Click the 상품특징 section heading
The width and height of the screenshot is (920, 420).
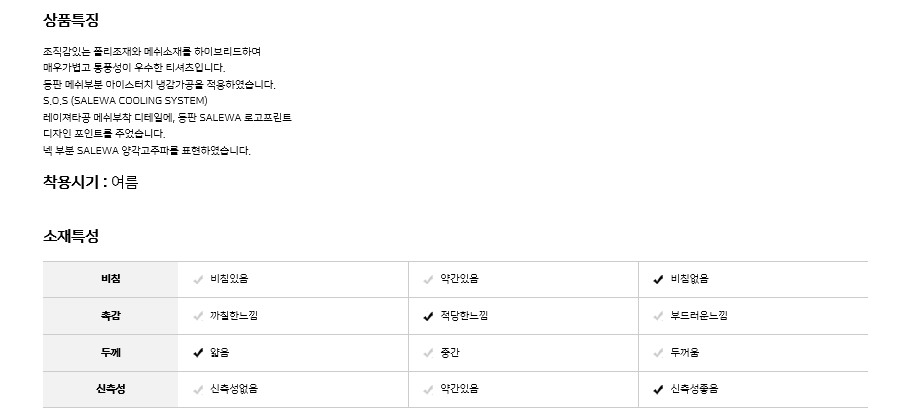click(71, 20)
